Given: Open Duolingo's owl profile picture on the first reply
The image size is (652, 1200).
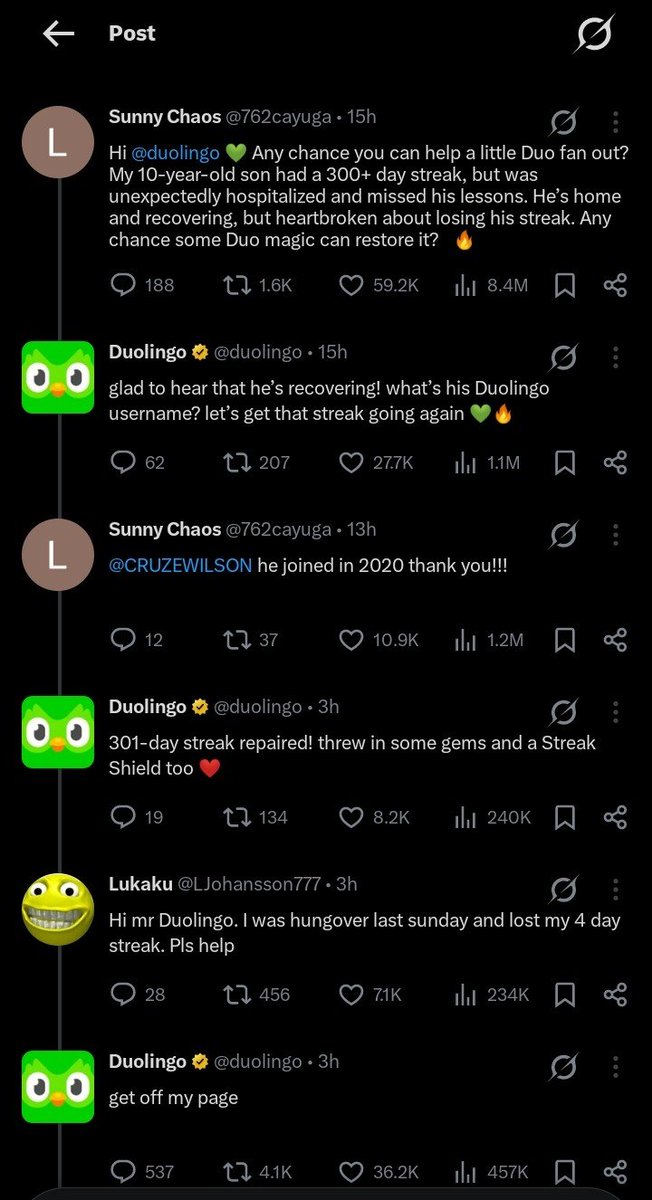Looking at the screenshot, I should click(x=57, y=376).
